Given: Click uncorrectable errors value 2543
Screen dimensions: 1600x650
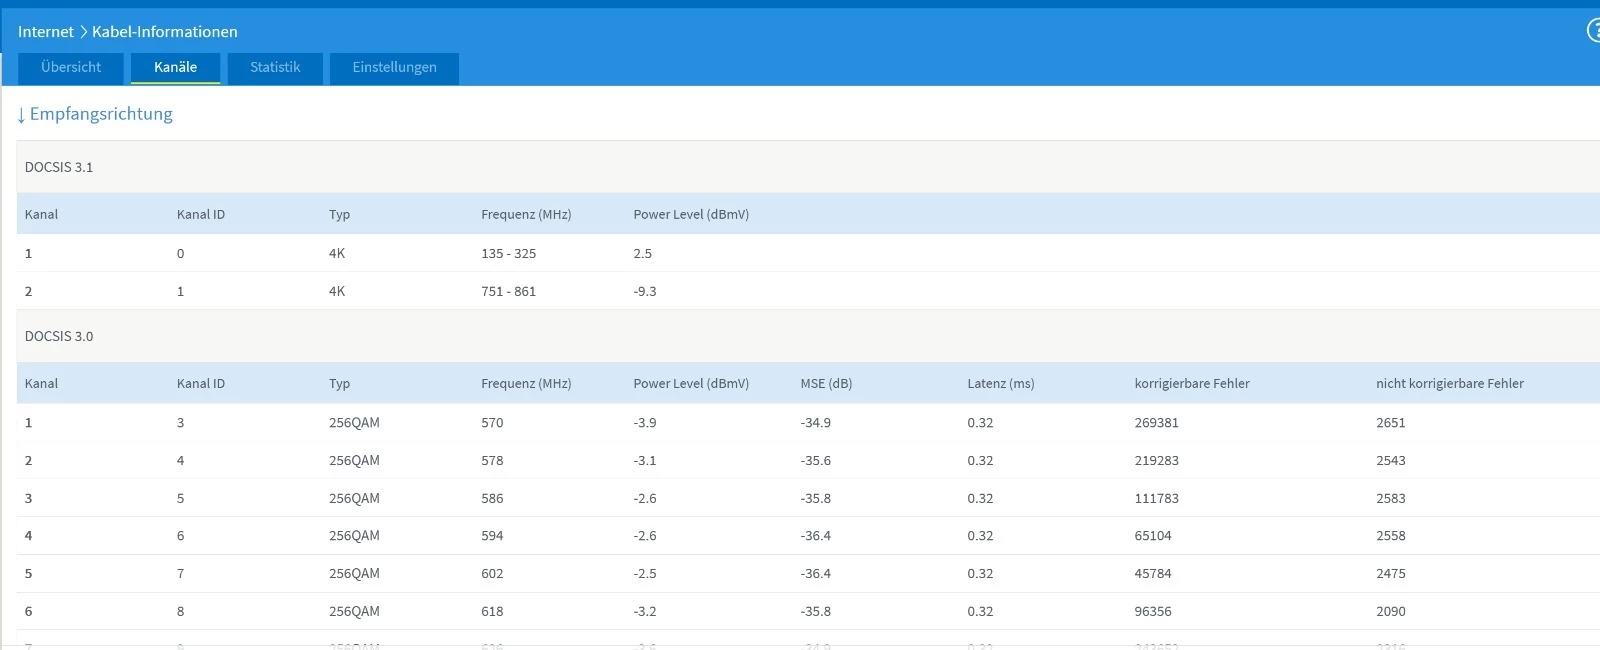Looking at the screenshot, I should click(1390, 461).
